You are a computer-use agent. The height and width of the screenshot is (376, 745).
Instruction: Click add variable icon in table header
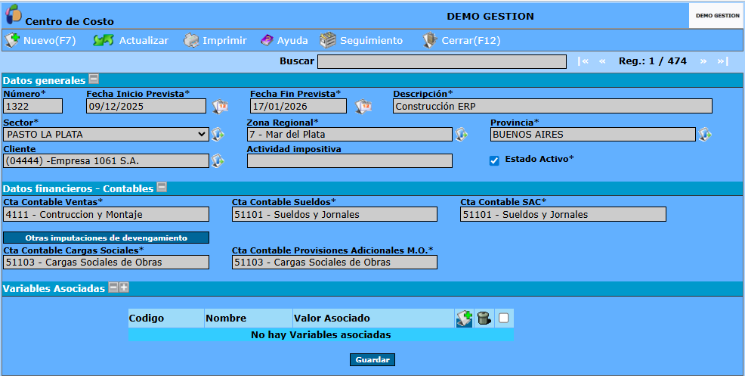tap(464, 318)
